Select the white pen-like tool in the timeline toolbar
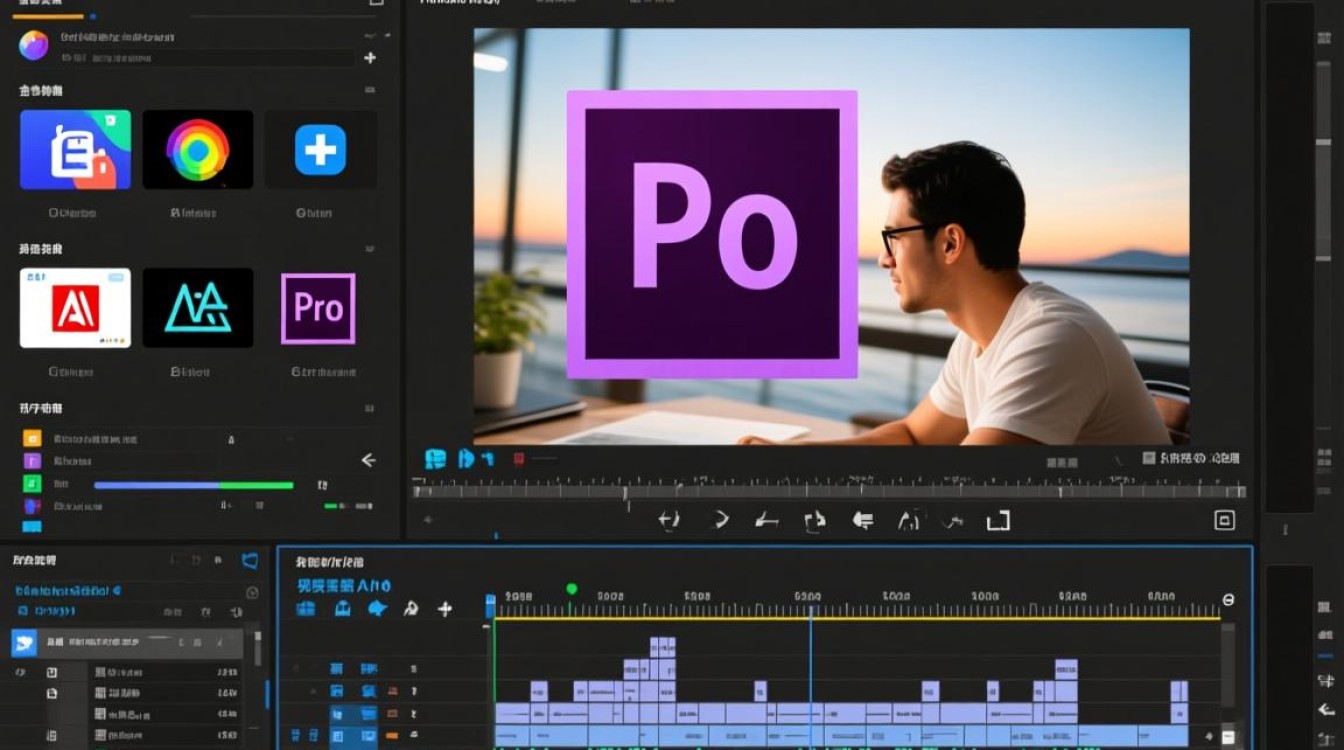This screenshot has width=1344, height=750. pyautogui.click(x=410, y=608)
